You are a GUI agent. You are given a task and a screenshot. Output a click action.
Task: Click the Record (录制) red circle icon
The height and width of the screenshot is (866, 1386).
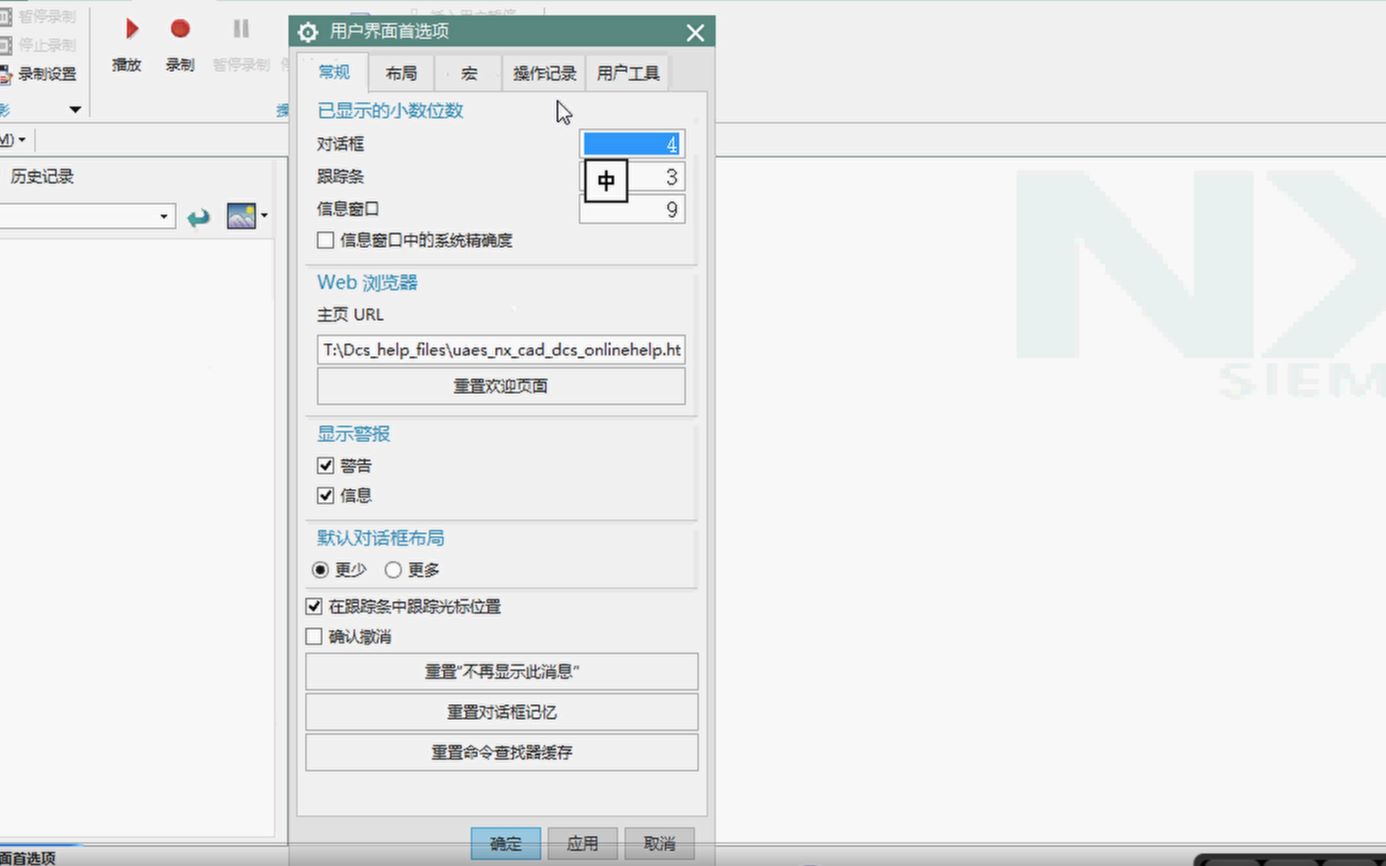point(180,29)
